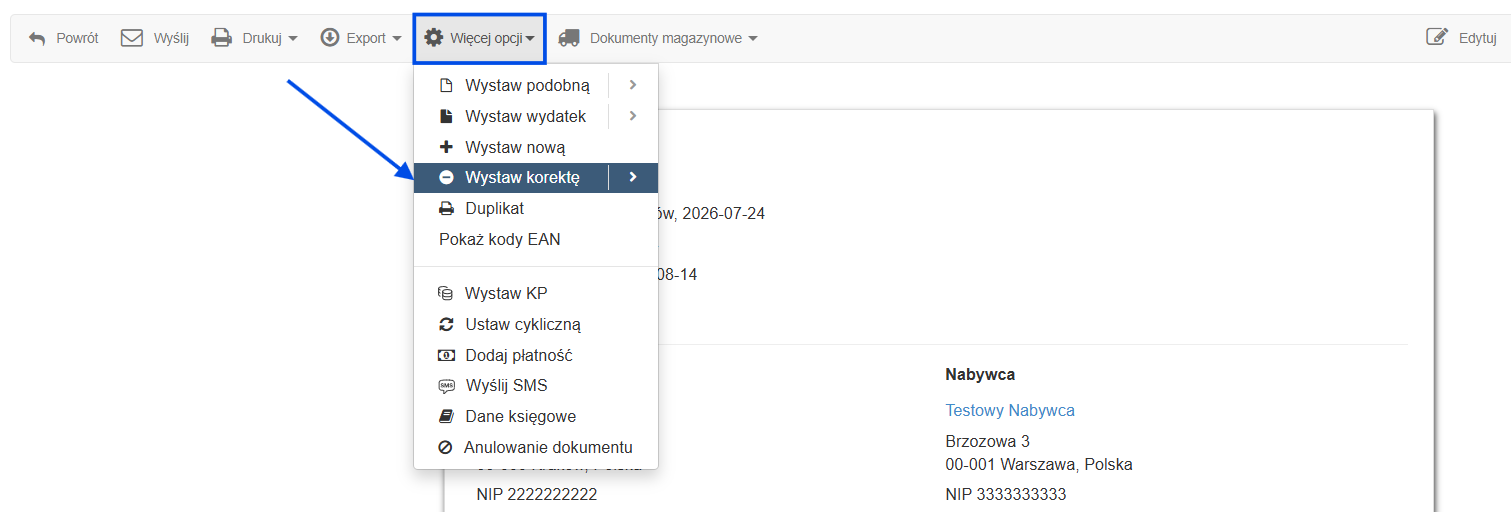The width and height of the screenshot is (1511, 512).
Task: Open the Testowy Nabywca buyer link
Action: (1010, 410)
